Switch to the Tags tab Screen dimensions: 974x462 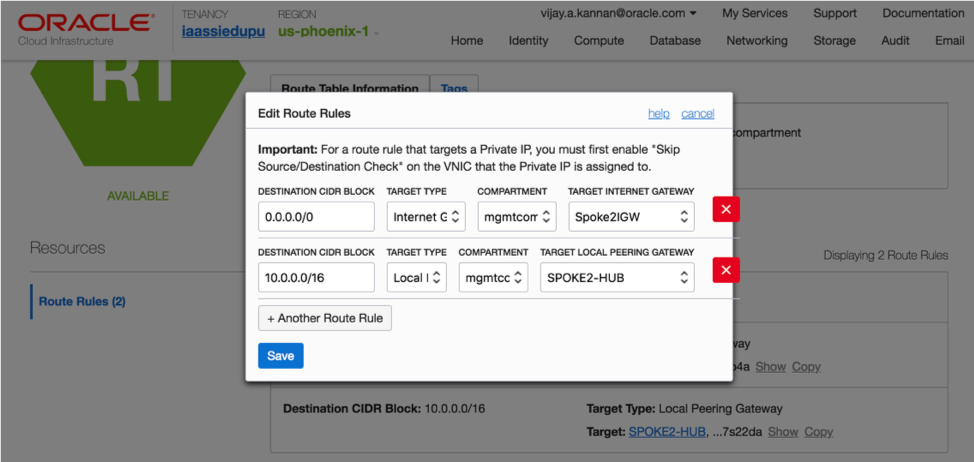tap(454, 88)
